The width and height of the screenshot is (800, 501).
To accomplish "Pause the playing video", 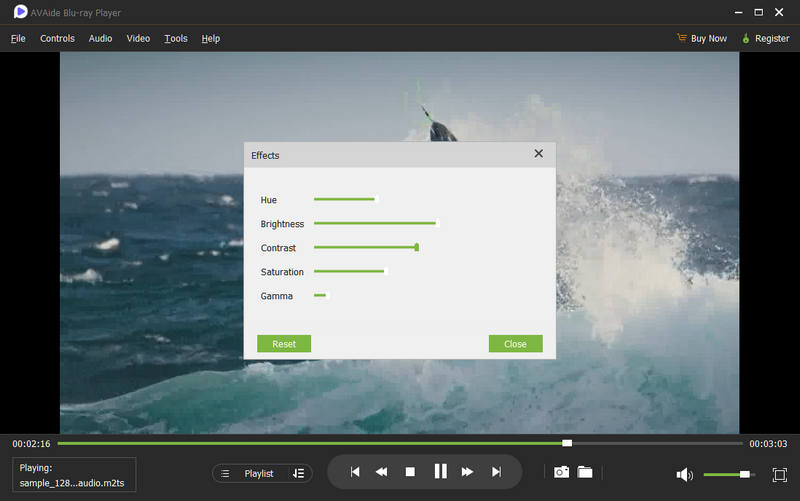I will [440, 471].
